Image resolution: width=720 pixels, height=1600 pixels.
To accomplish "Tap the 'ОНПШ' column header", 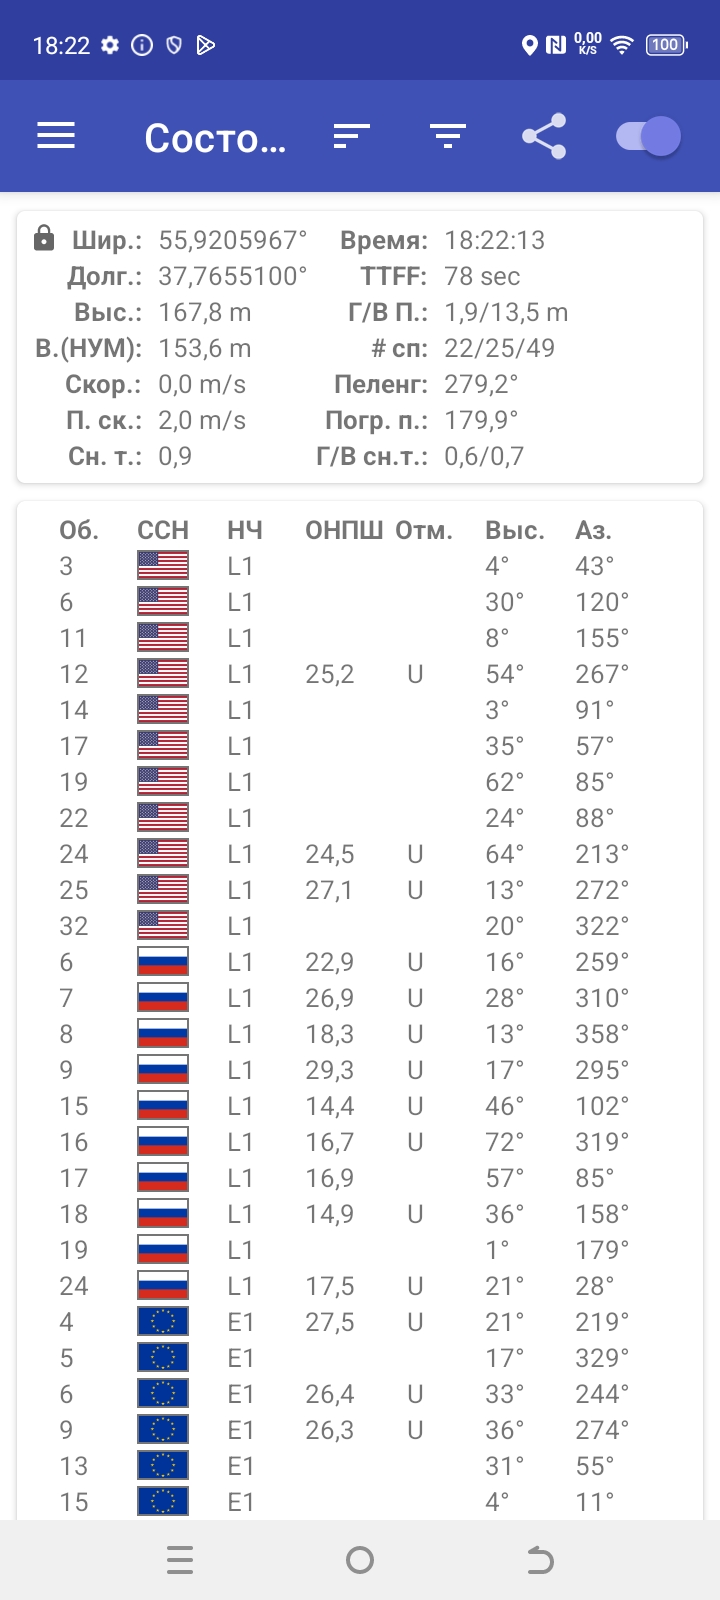I will 343,530.
